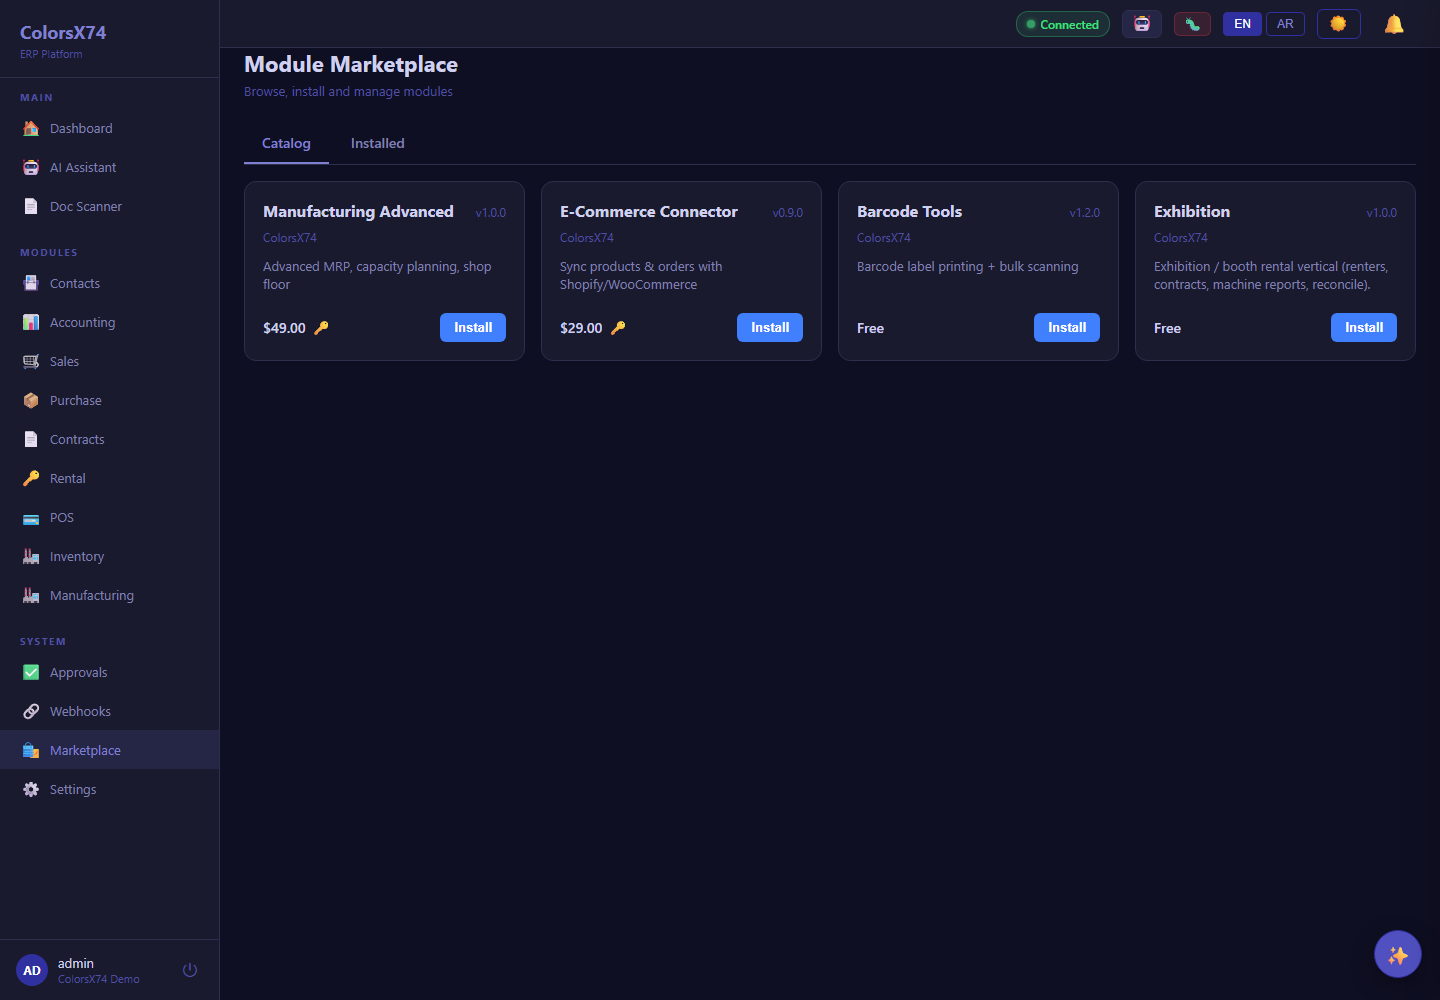The height and width of the screenshot is (1000, 1440).
Task: Click license key icon on E-Commerce Connector card
Action: click(x=618, y=328)
